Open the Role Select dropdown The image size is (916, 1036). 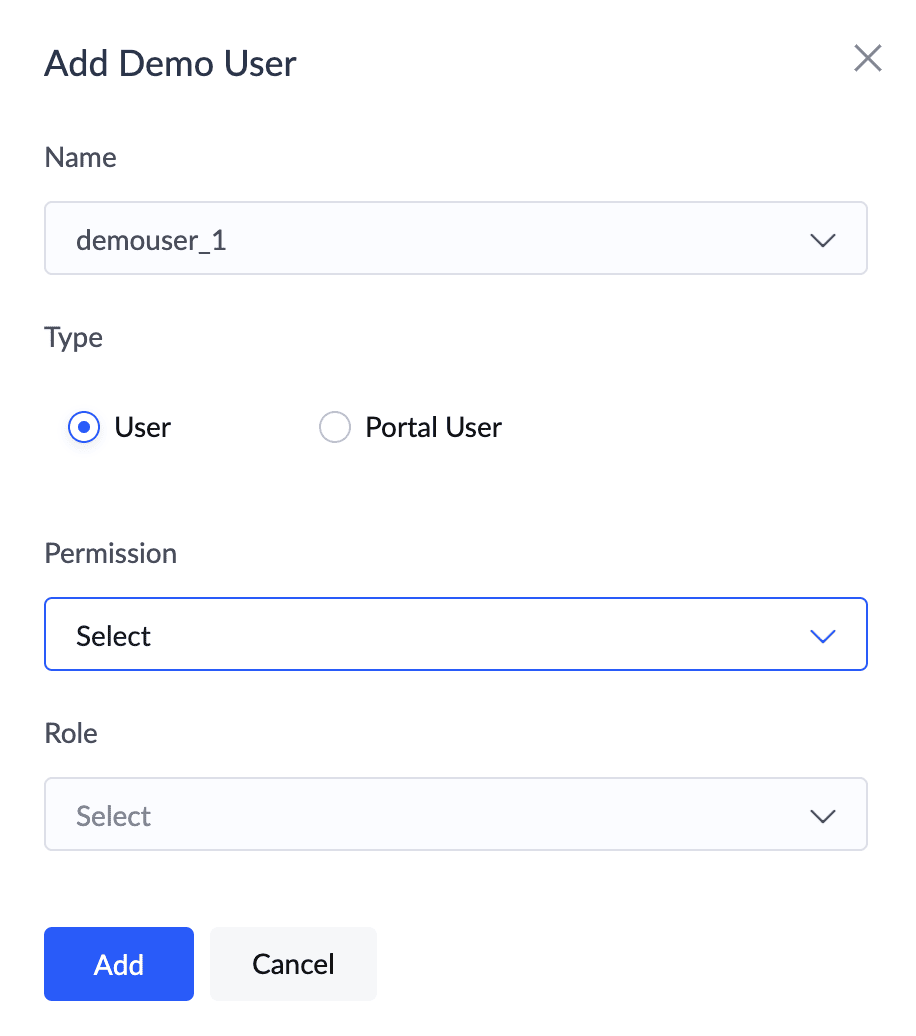click(x=455, y=814)
